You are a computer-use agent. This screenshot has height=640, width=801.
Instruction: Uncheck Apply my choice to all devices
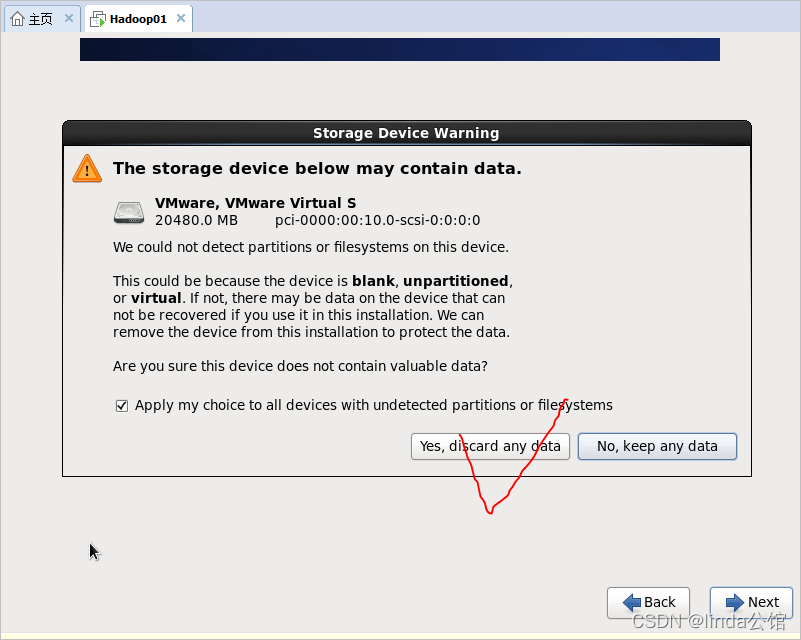[x=122, y=406]
